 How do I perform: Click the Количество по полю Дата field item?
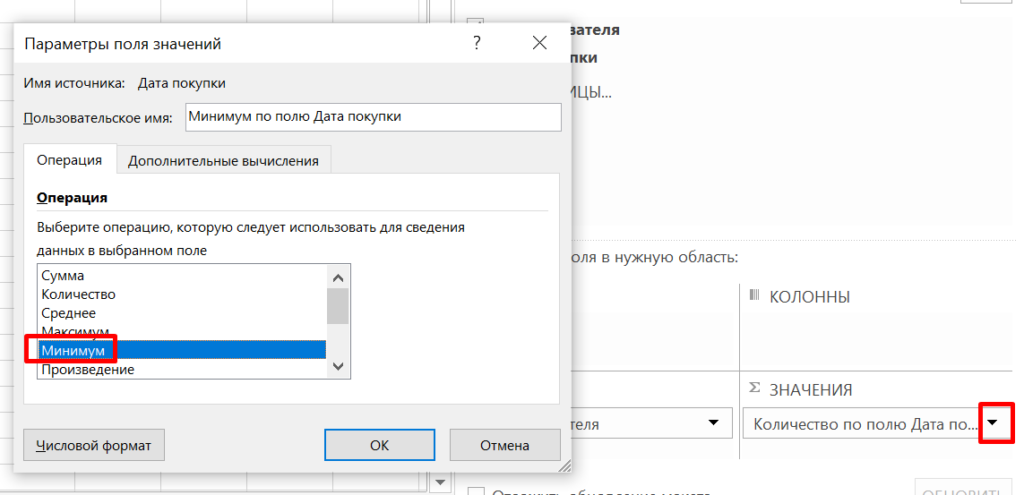click(x=866, y=424)
